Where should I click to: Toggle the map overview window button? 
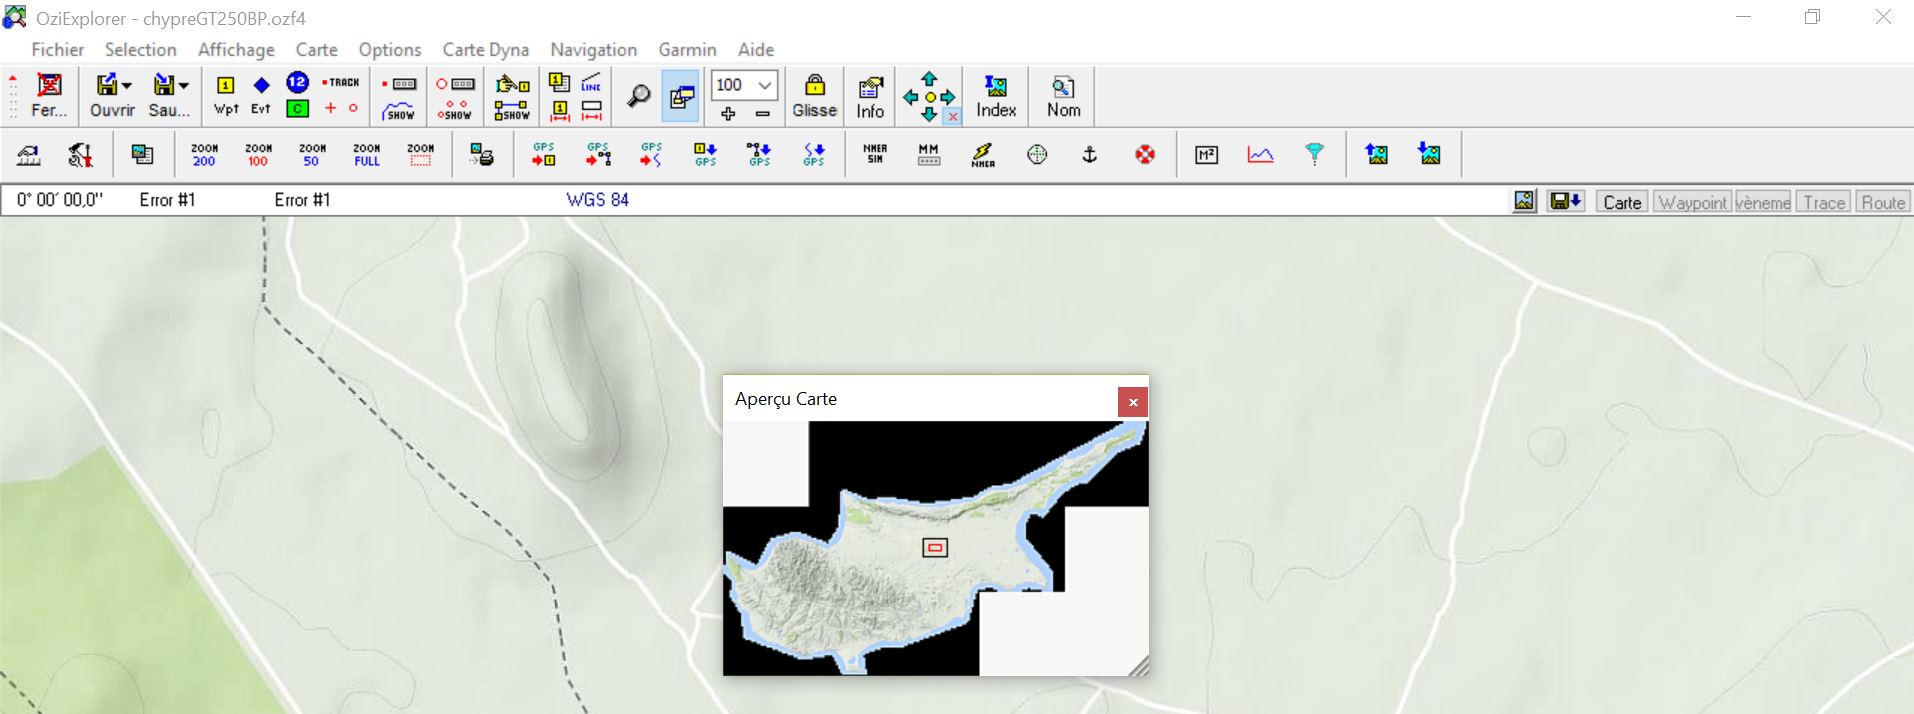682,96
